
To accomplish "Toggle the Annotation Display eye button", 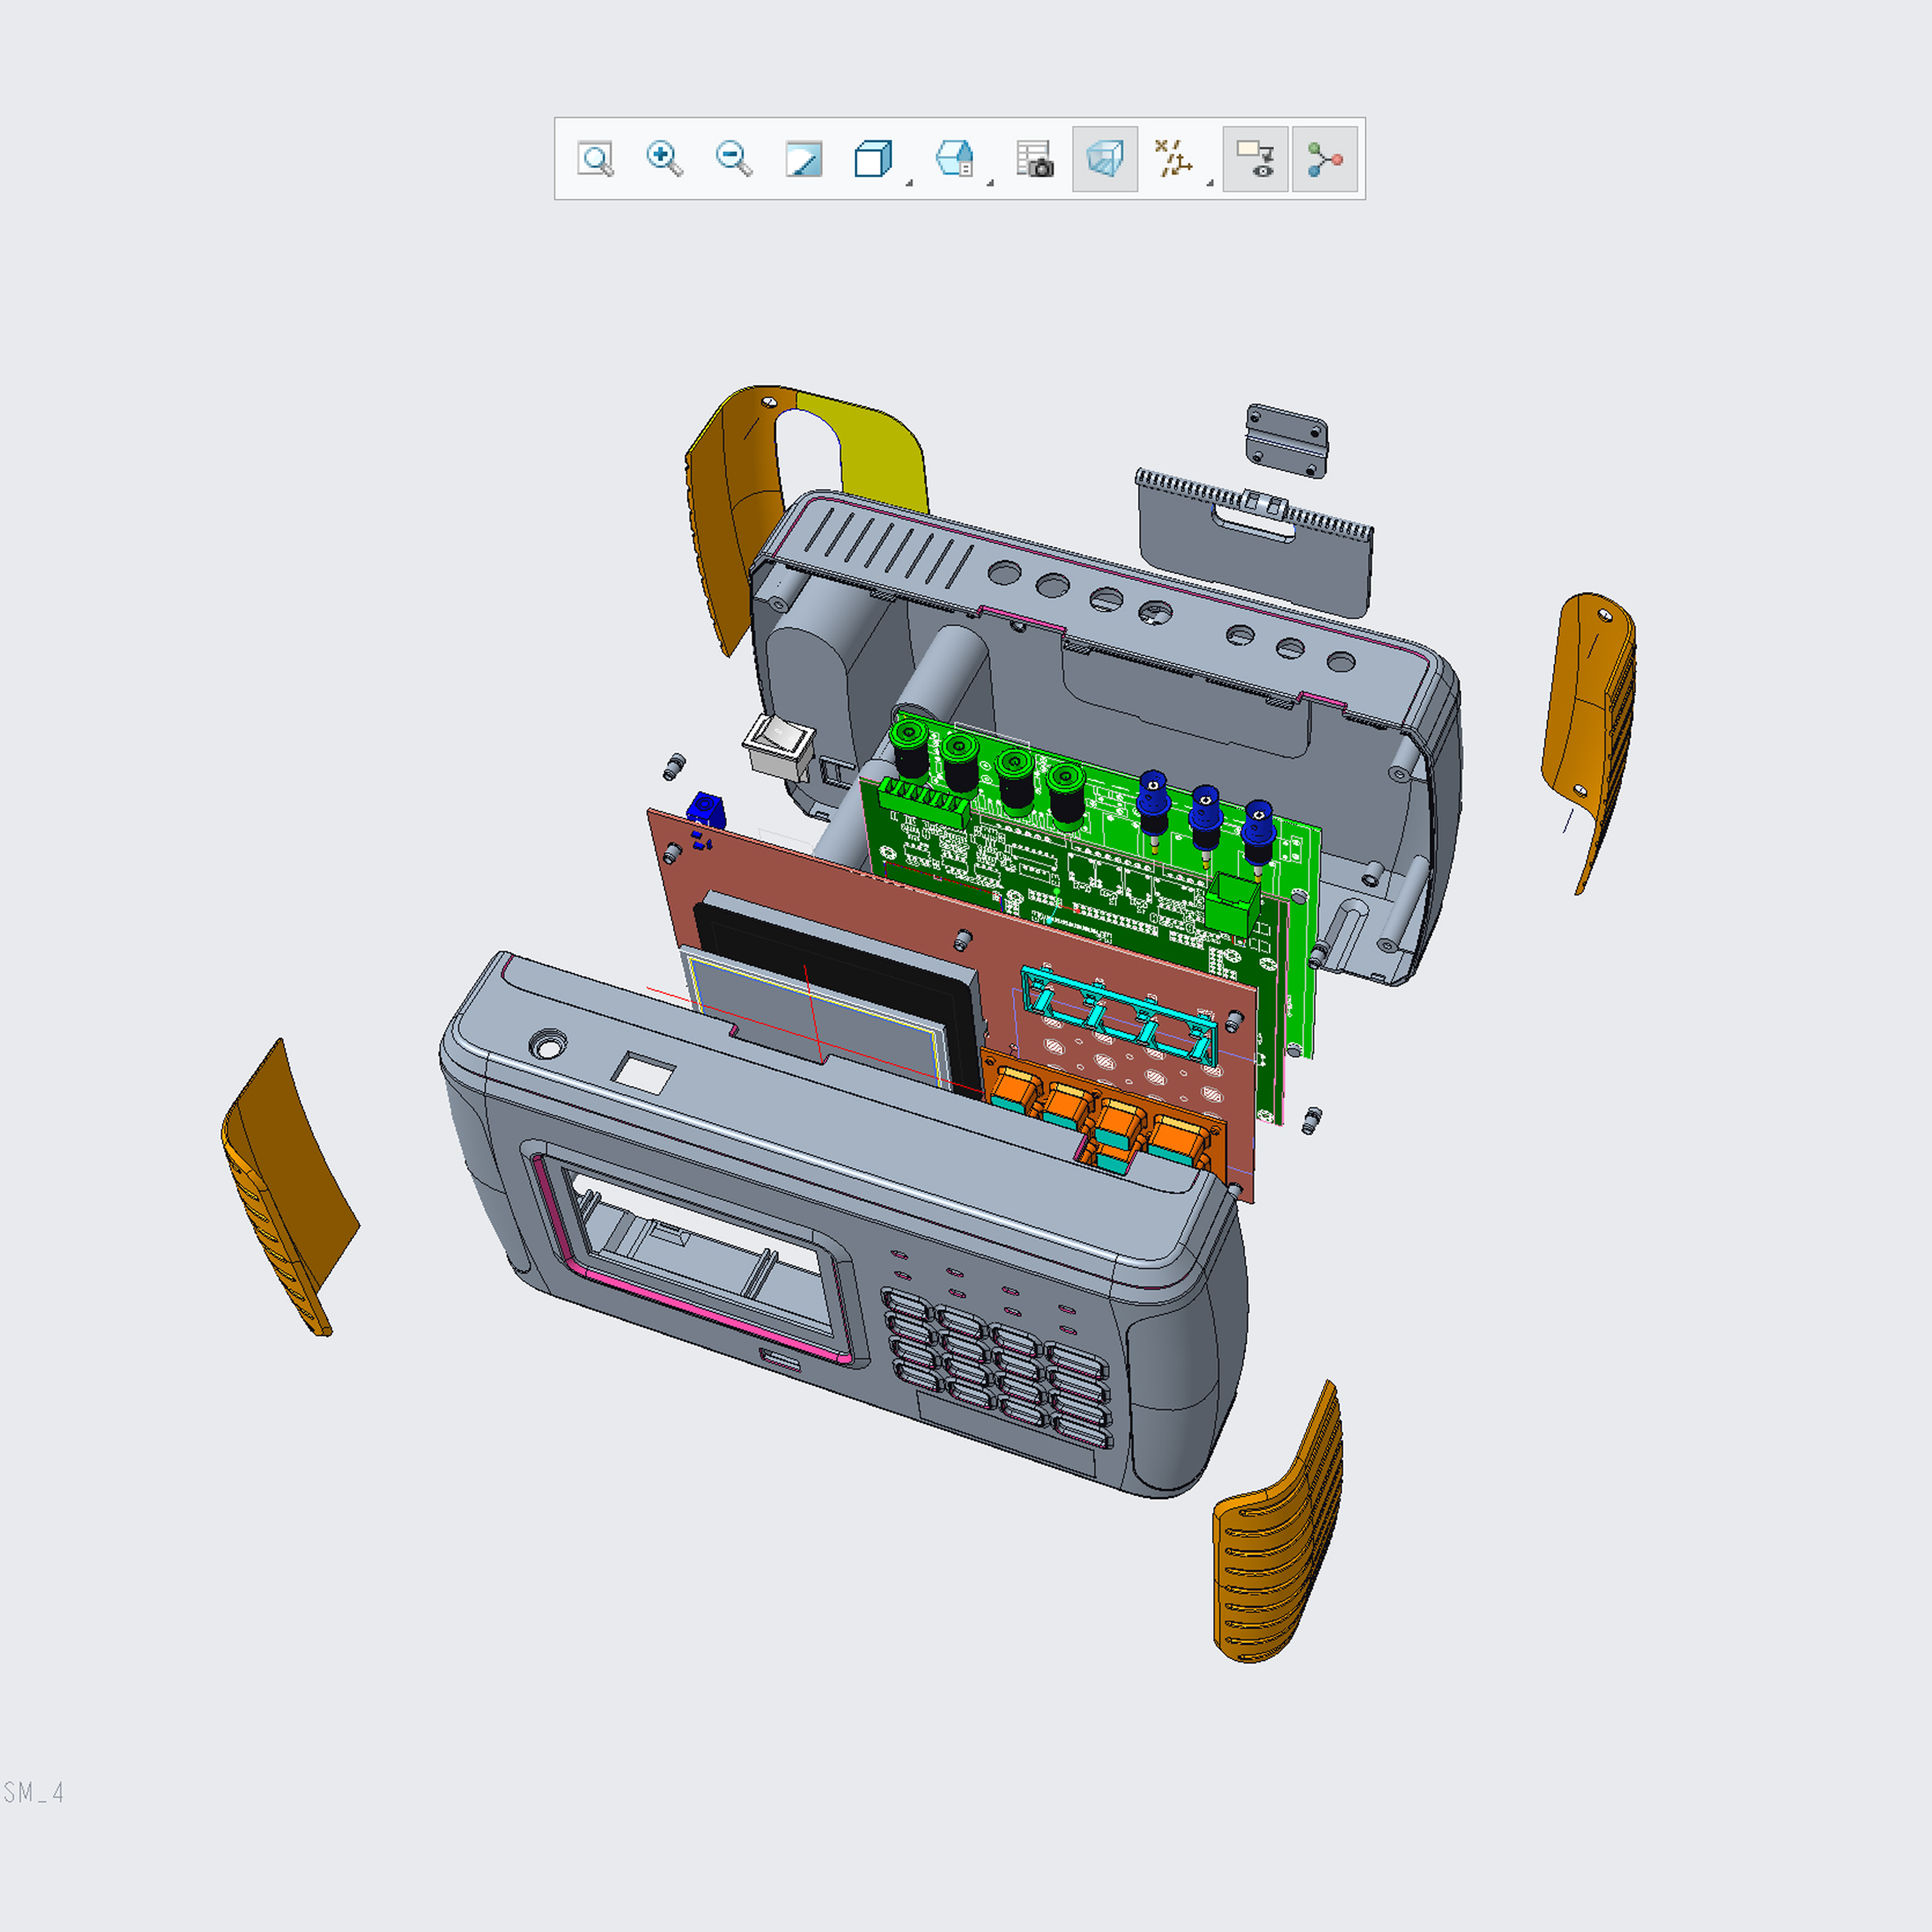I will pyautogui.click(x=1255, y=159).
